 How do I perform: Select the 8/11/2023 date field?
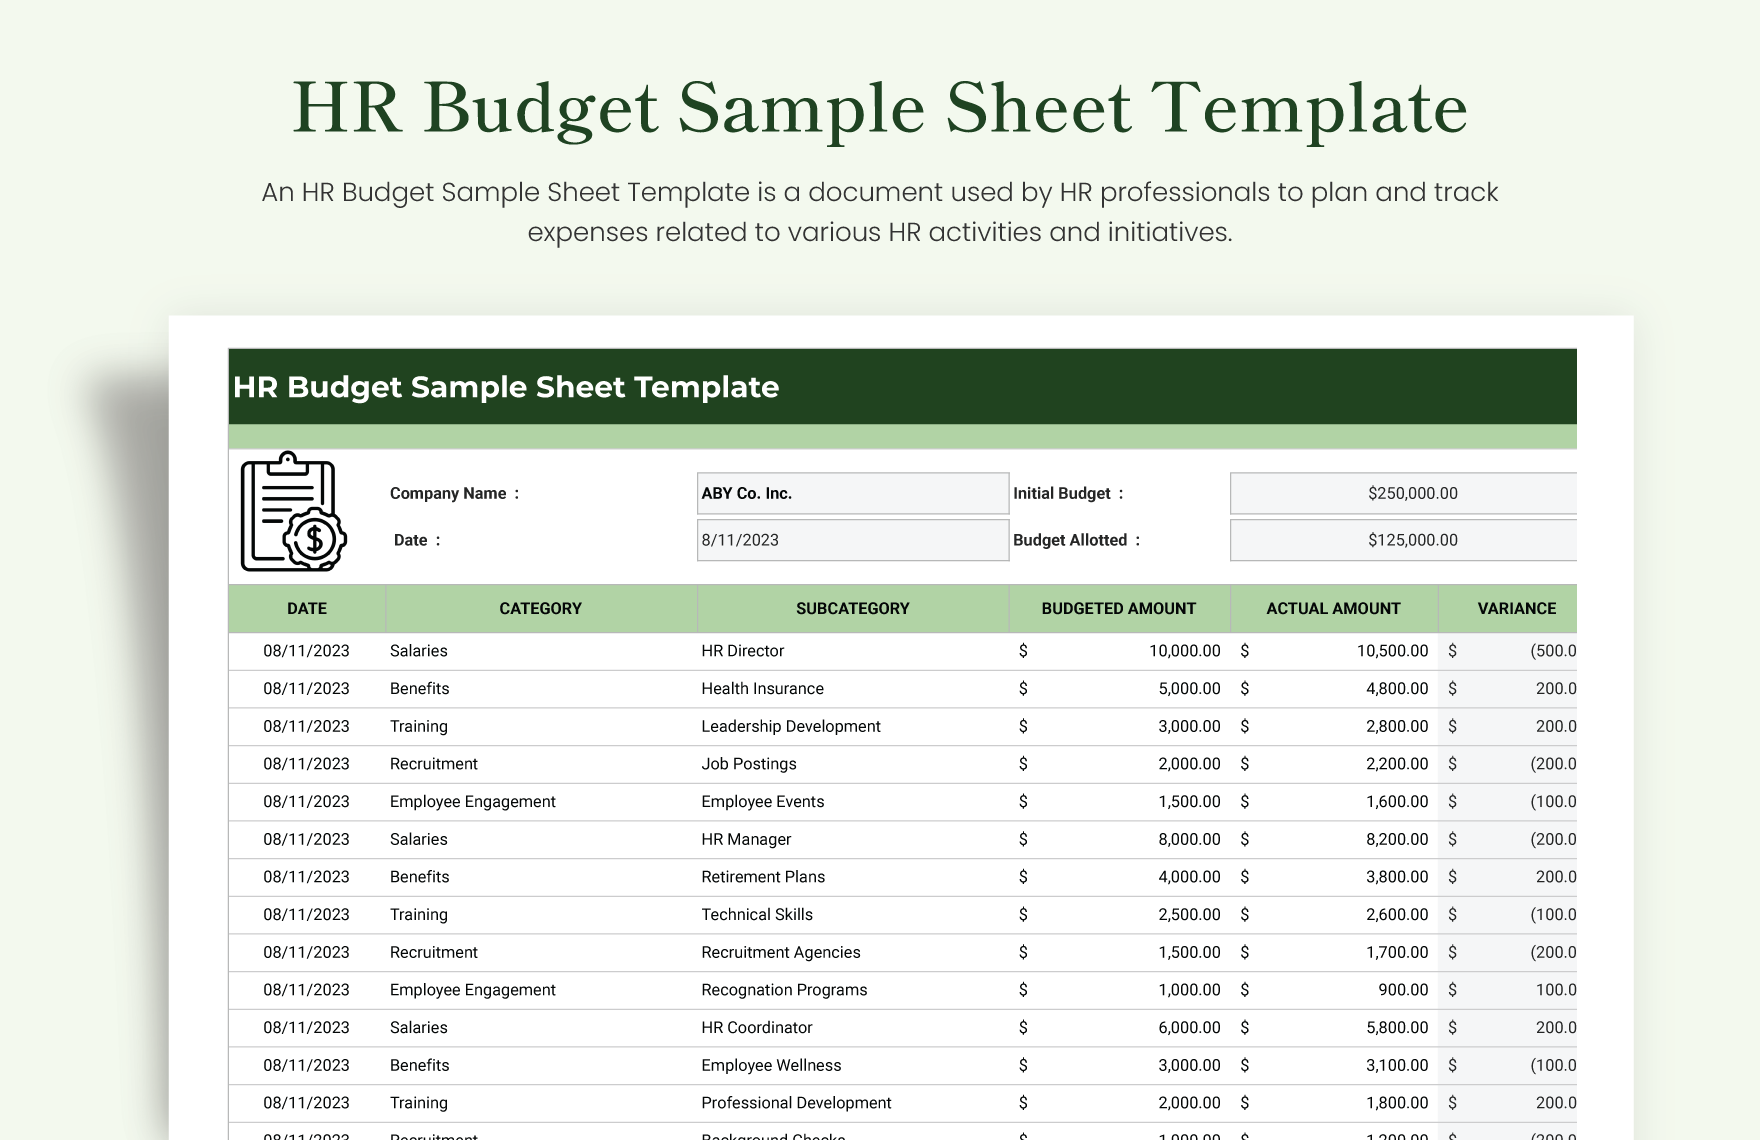(853, 540)
